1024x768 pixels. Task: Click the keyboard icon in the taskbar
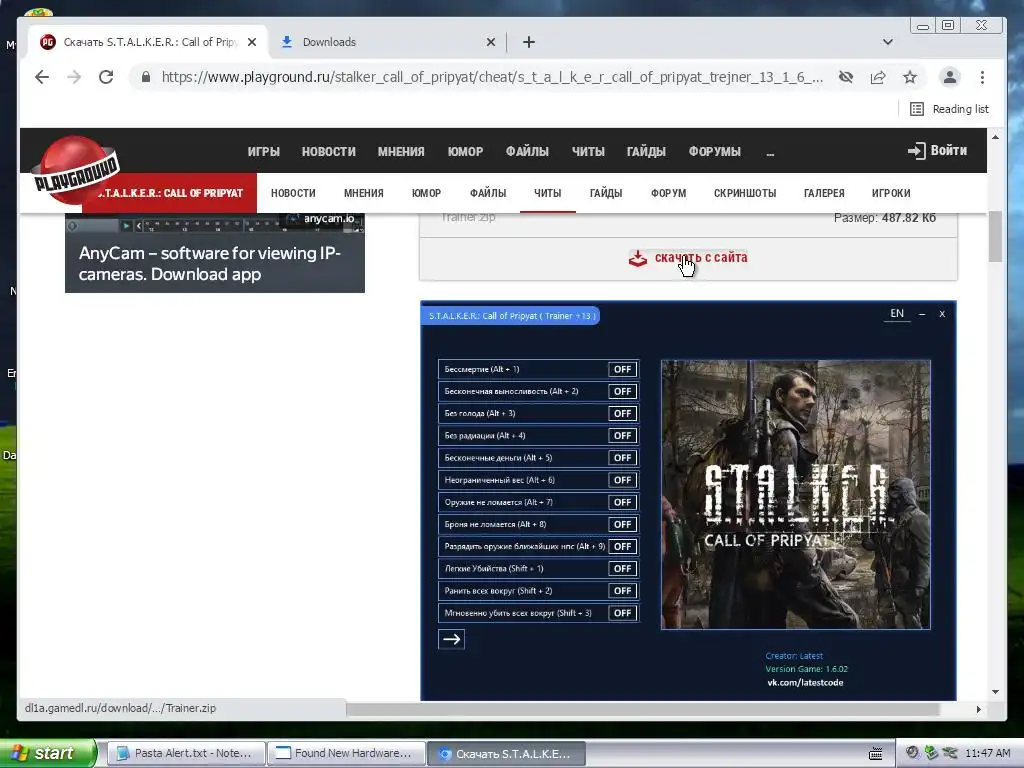pos(876,754)
